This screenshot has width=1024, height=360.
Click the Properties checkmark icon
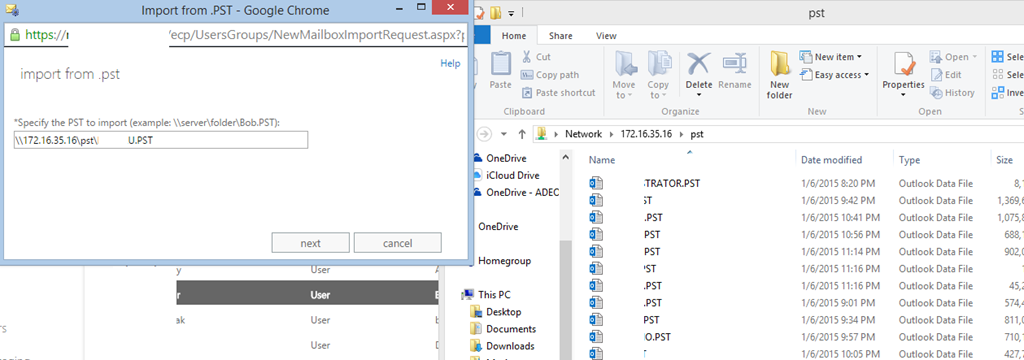[904, 65]
